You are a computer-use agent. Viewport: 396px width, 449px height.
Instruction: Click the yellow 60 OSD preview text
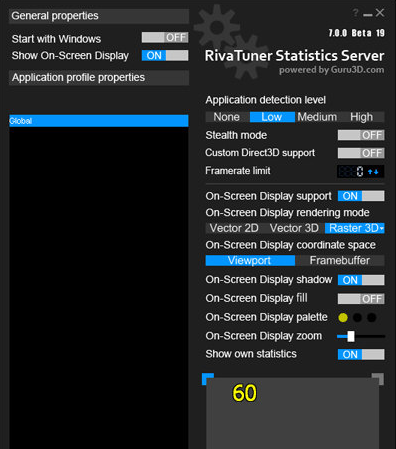[244, 393]
